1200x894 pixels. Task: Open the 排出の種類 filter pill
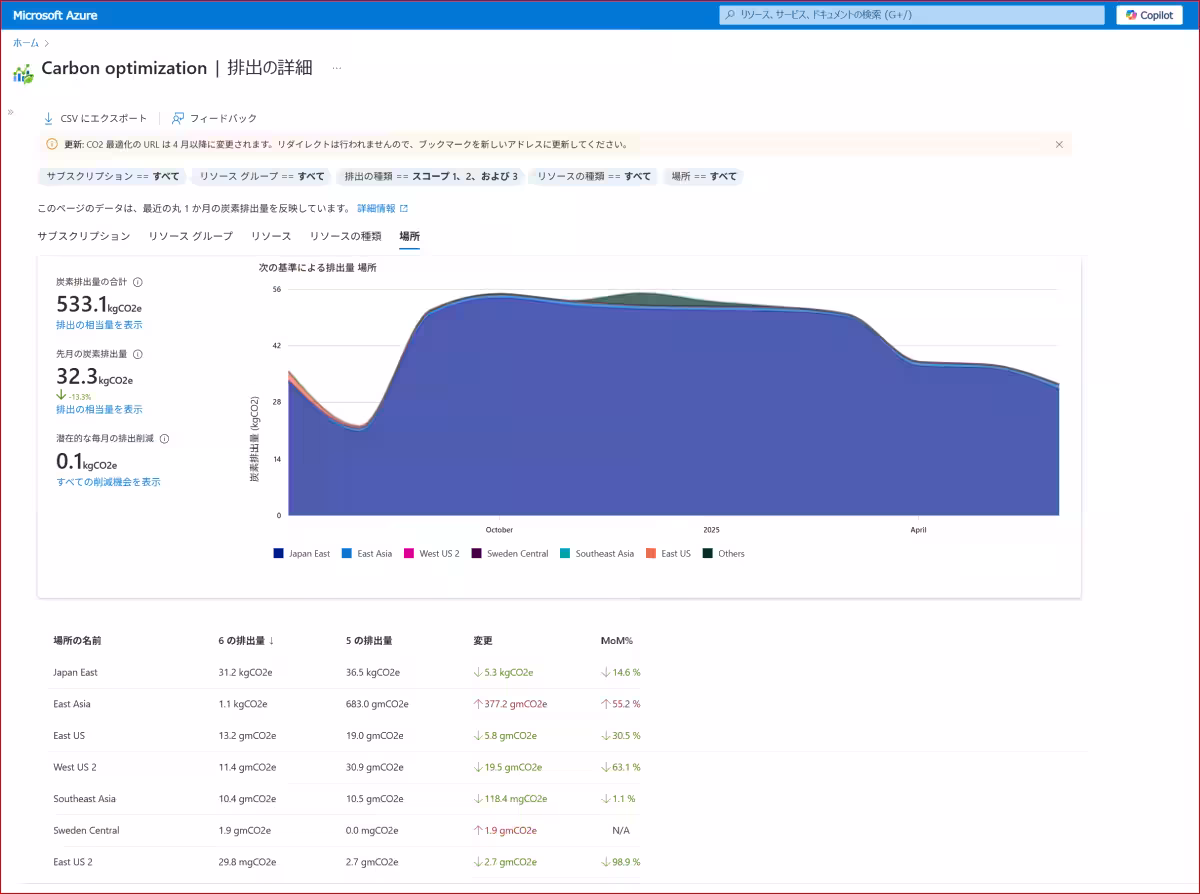tap(430, 176)
